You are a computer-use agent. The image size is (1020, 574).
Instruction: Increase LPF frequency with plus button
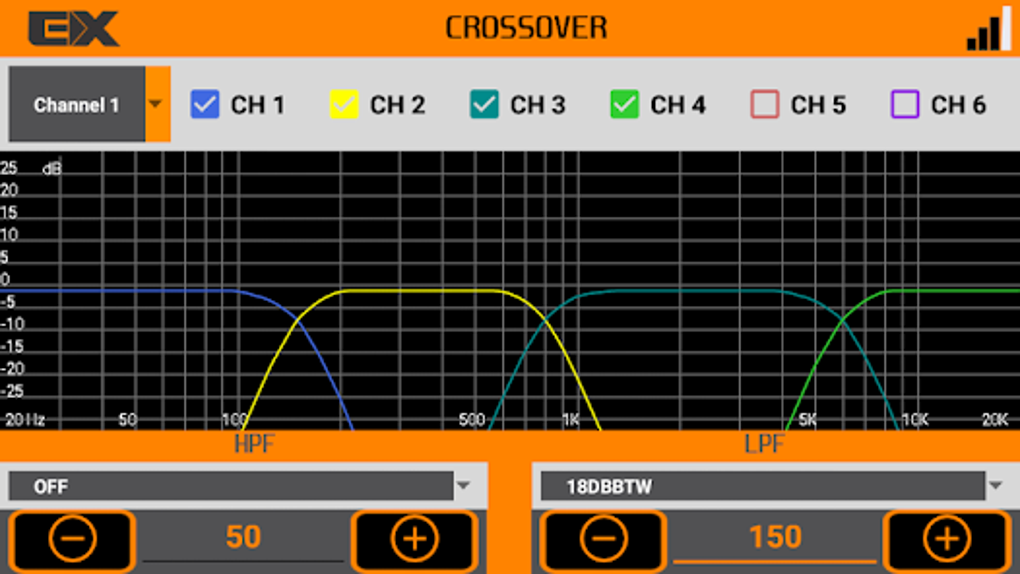pyautogui.click(x=946, y=540)
